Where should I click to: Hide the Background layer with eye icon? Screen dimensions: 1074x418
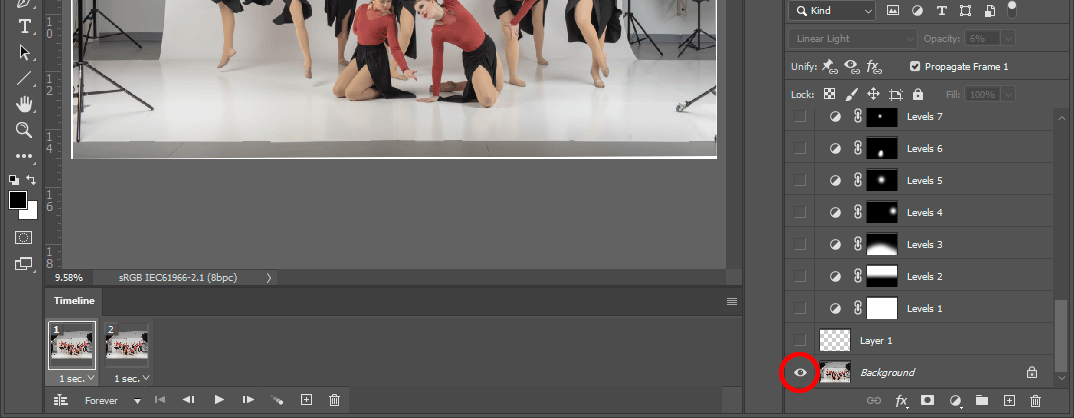point(800,372)
